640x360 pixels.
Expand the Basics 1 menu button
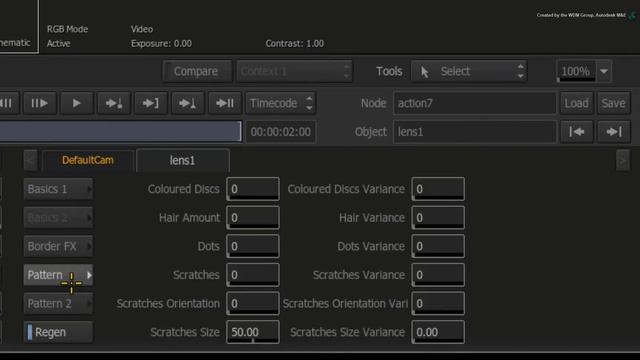pos(58,189)
